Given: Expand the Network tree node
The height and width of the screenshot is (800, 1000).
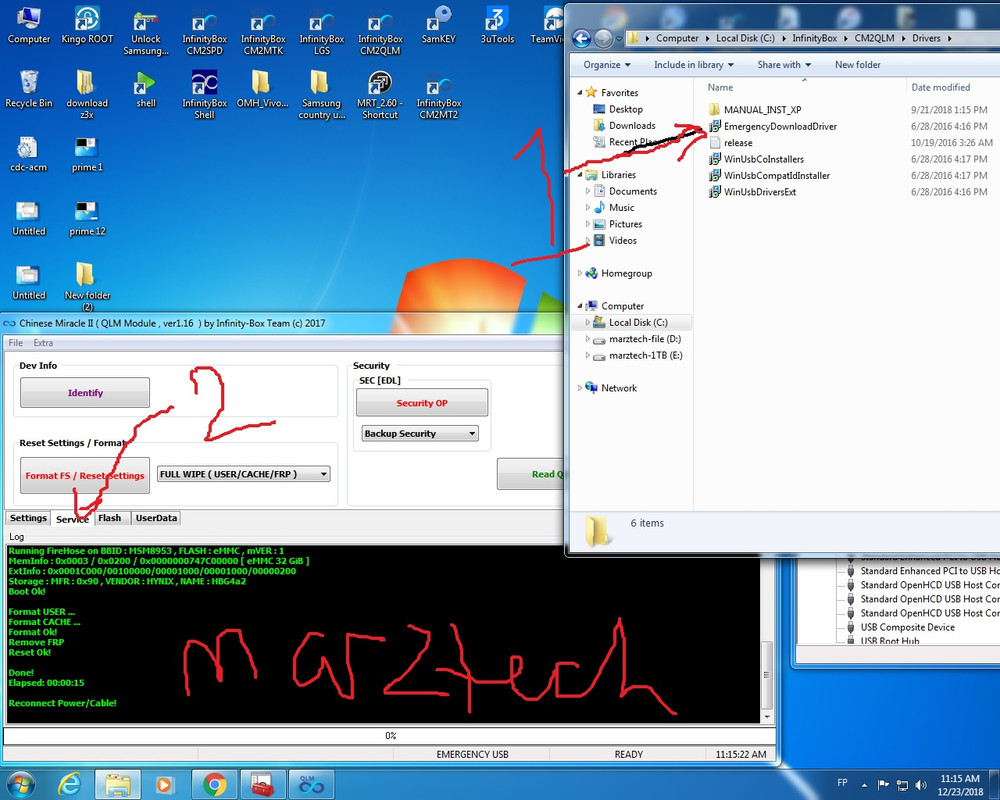Looking at the screenshot, I should coord(580,388).
